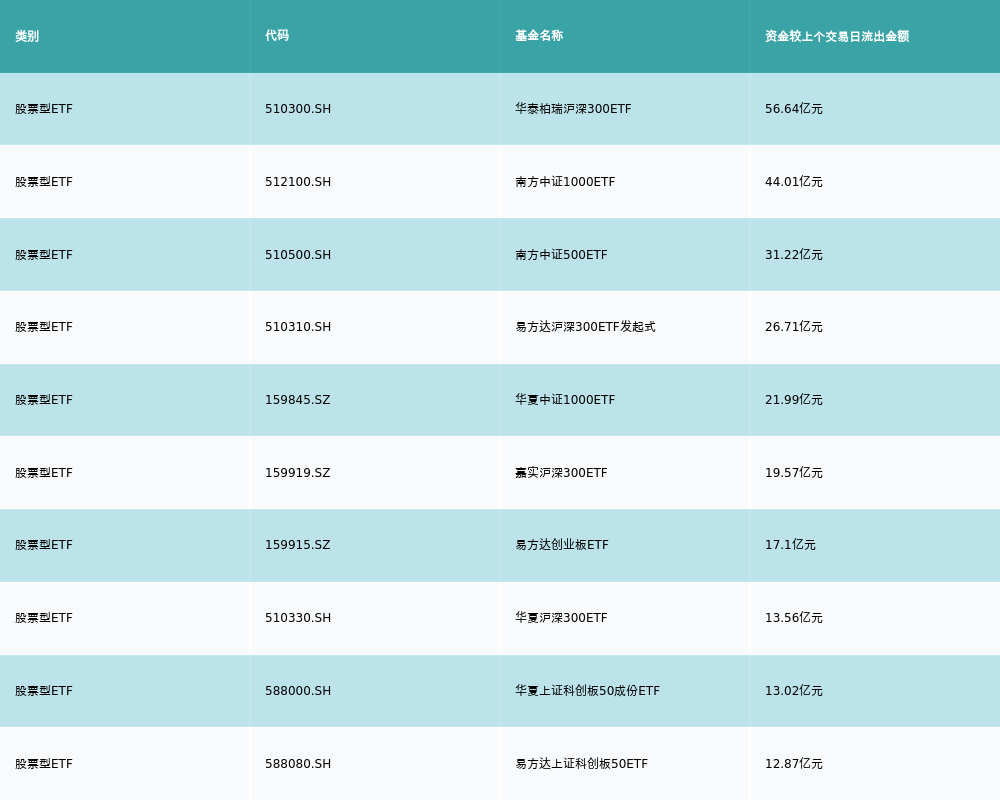Image resolution: width=1000 pixels, height=800 pixels.
Task: Click 股票型ETF in the 159915.SZ row
Action: coord(44,545)
